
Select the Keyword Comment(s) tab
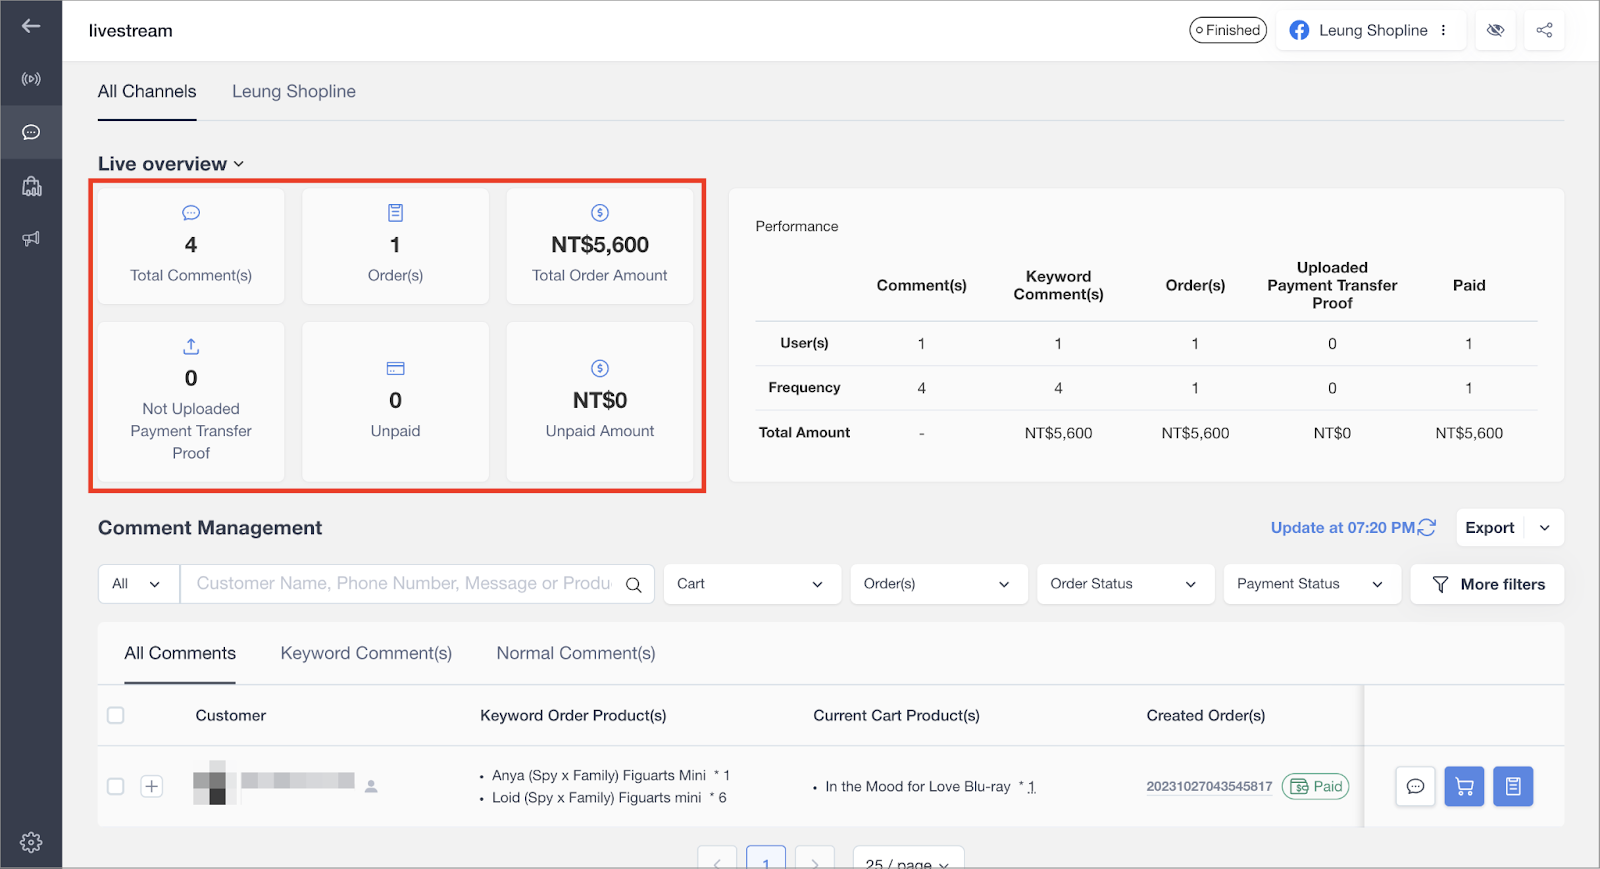point(366,653)
